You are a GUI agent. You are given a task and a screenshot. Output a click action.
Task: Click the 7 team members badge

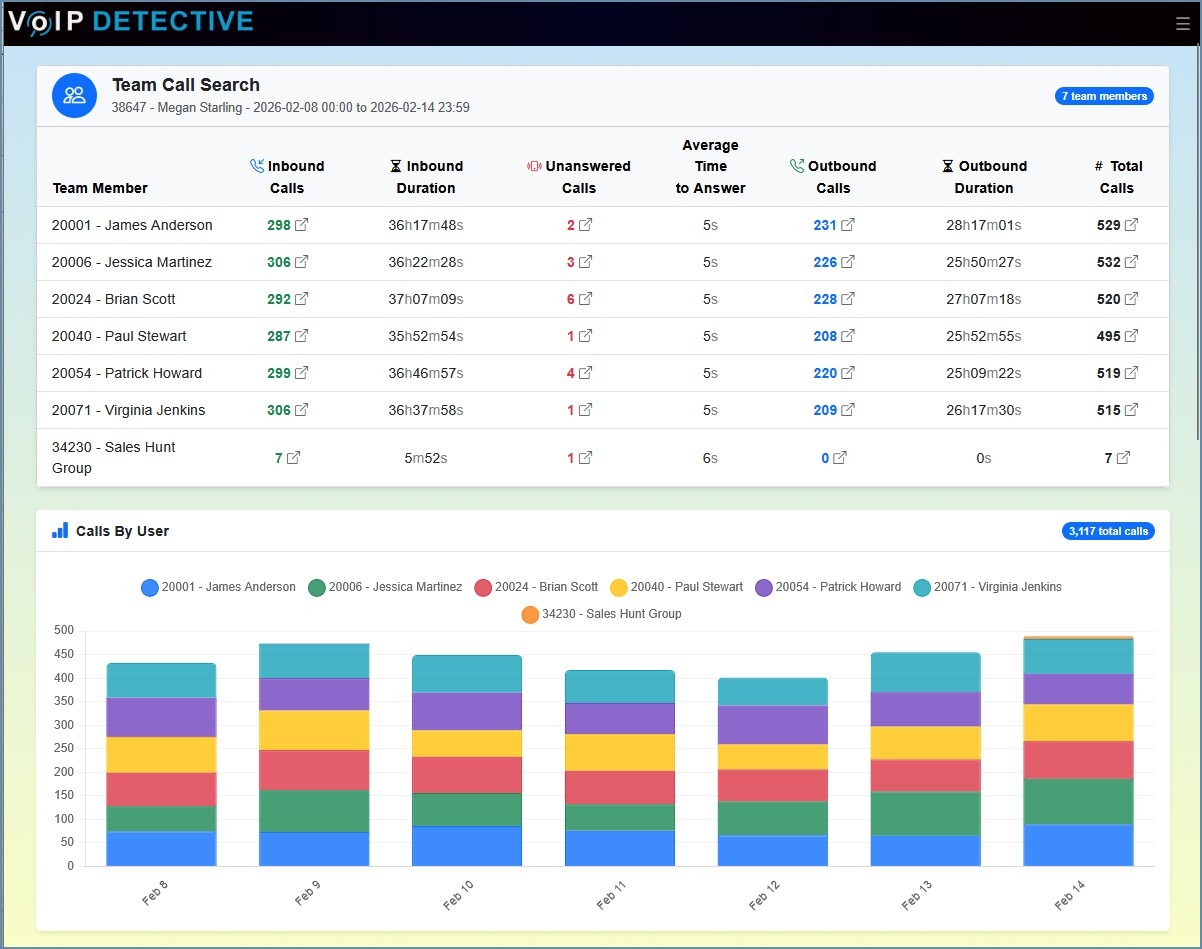click(1104, 96)
